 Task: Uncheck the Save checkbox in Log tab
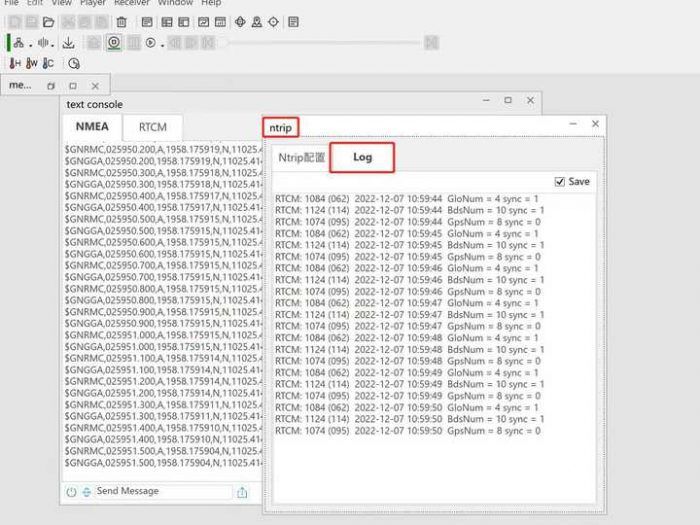click(x=560, y=182)
